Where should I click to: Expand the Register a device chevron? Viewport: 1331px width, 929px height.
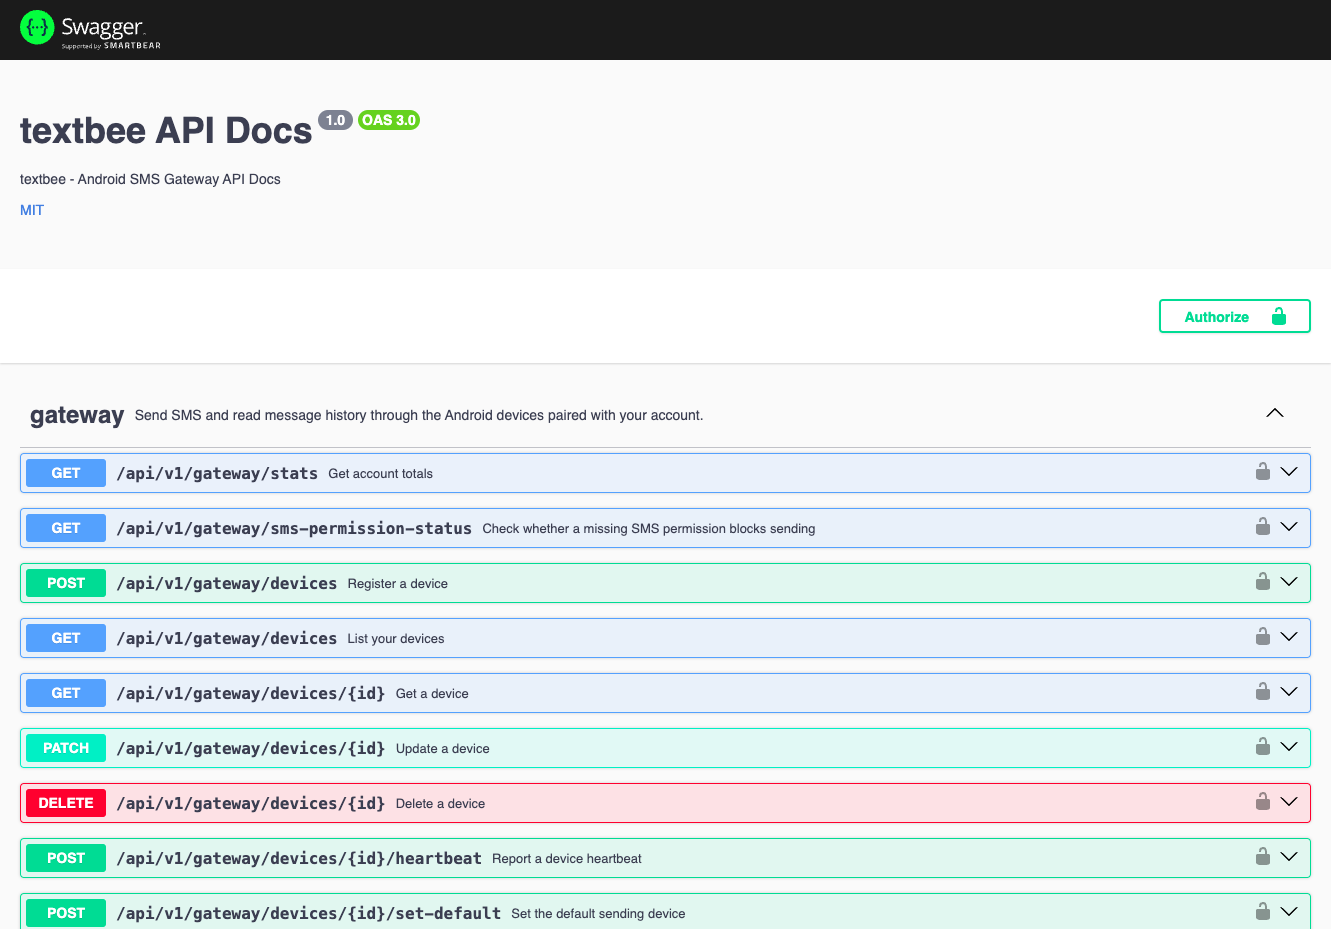click(1289, 582)
